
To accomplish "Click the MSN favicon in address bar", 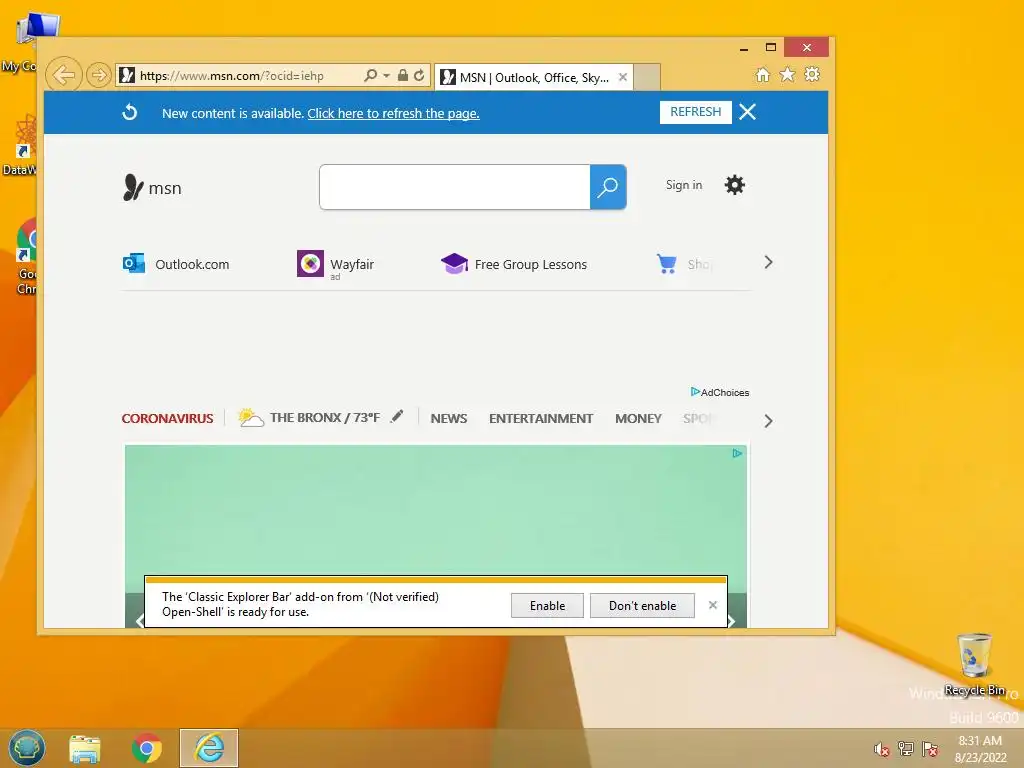I will 127,75.
